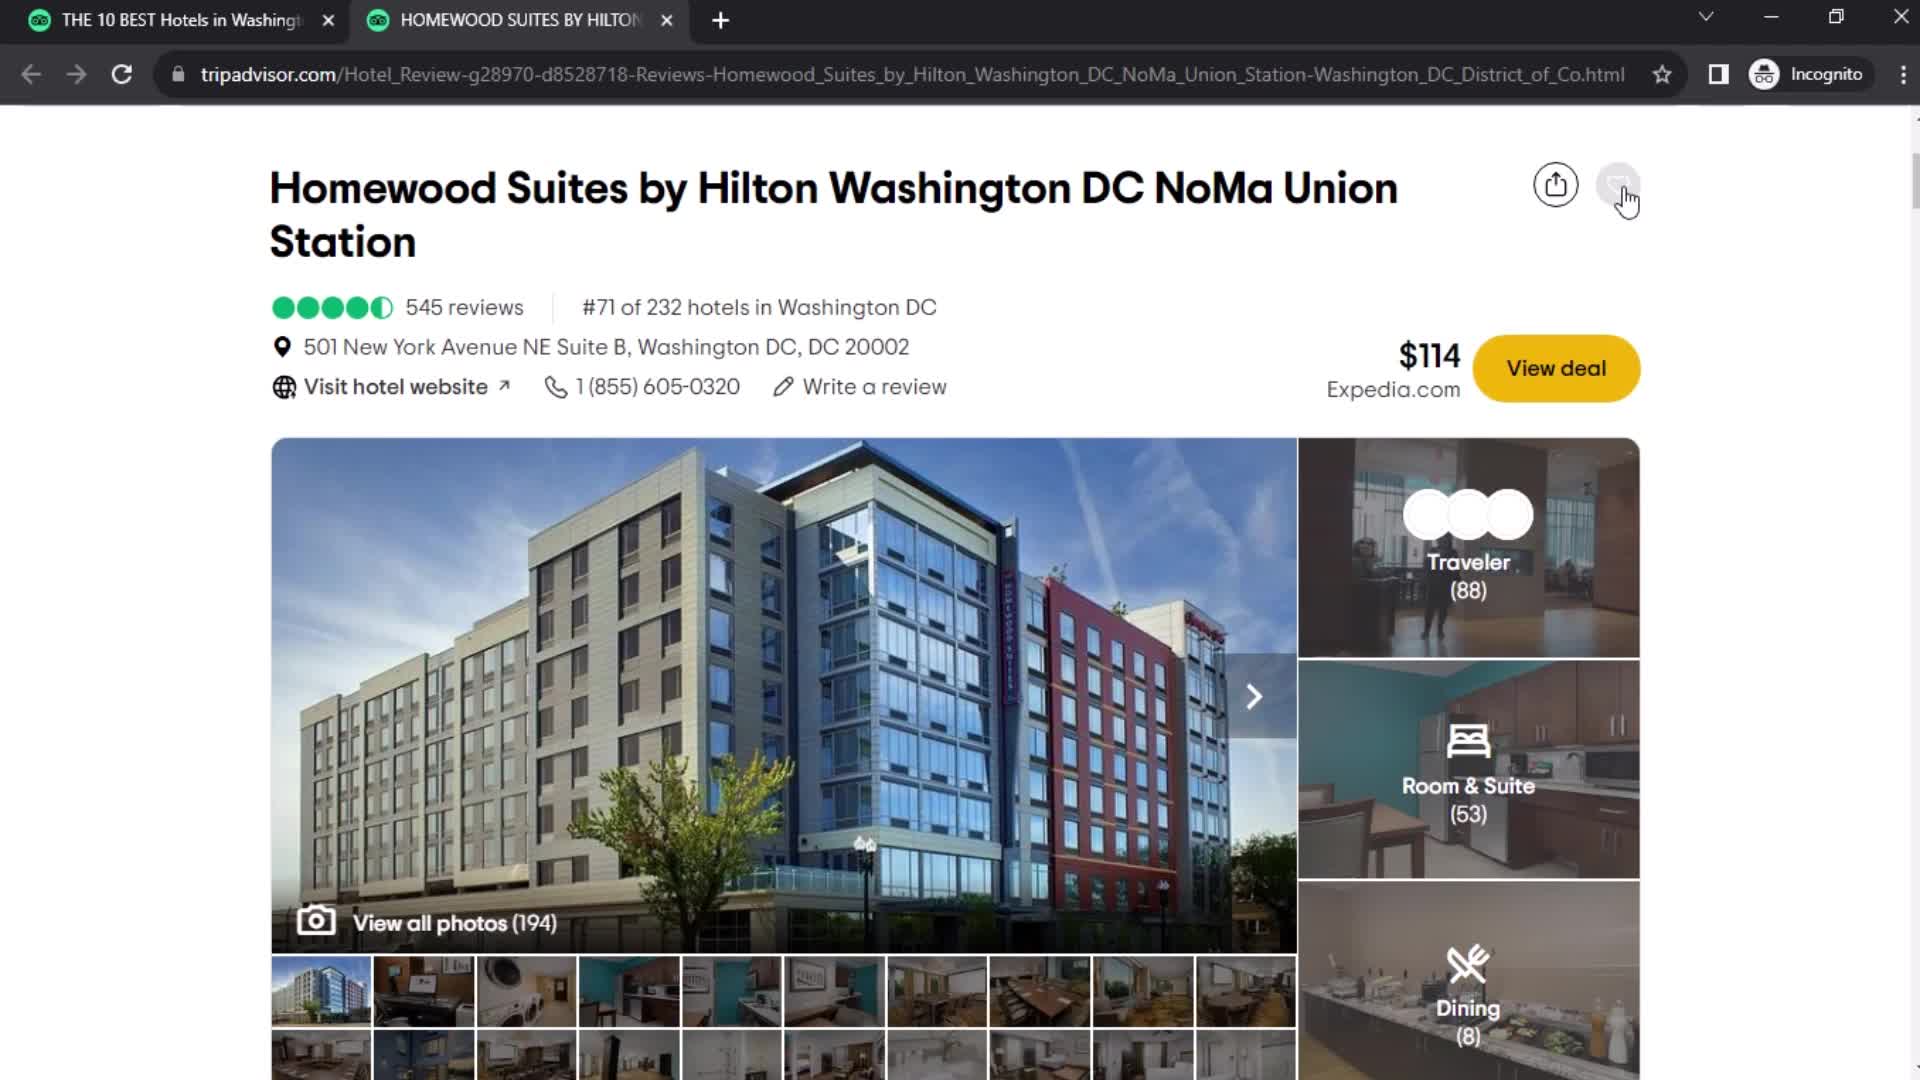Screen dimensions: 1920x1080
Task: Toggle the Room & Suite photos category
Action: [1468, 770]
